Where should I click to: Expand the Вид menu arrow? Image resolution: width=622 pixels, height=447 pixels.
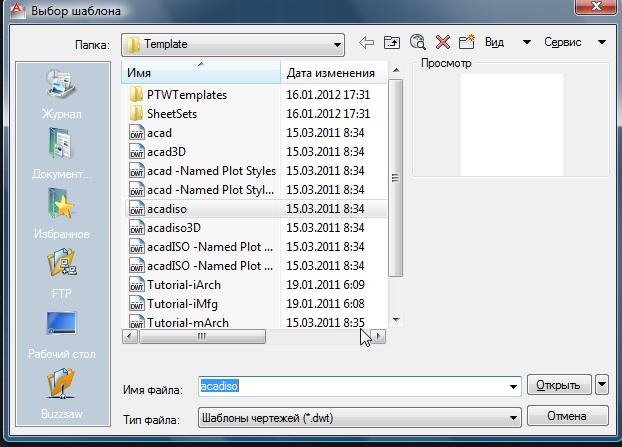tap(527, 42)
